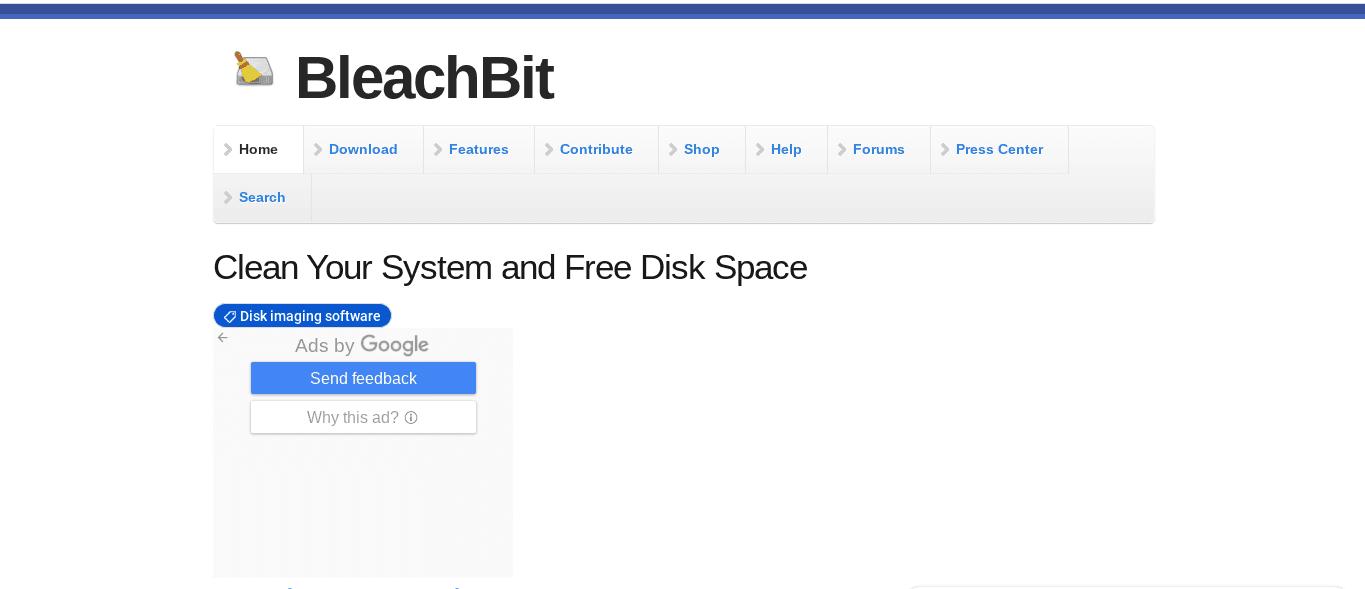The width and height of the screenshot is (1365, 589).
Task: Expand the Features navigation entry
Action: click(x=478, y=148)
